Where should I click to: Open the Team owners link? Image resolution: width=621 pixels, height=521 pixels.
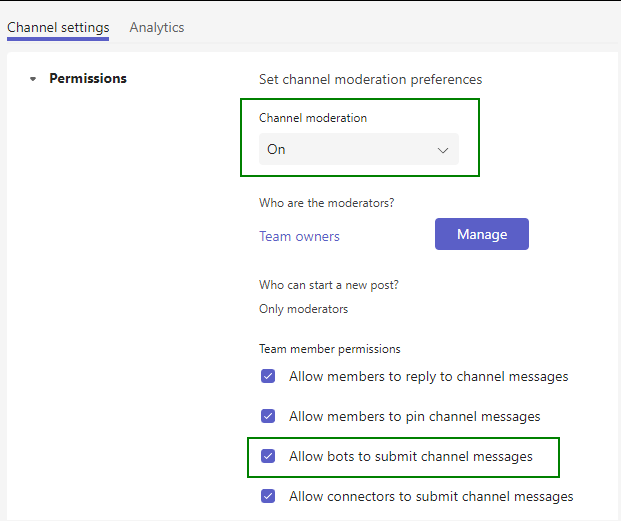point(299,236)
